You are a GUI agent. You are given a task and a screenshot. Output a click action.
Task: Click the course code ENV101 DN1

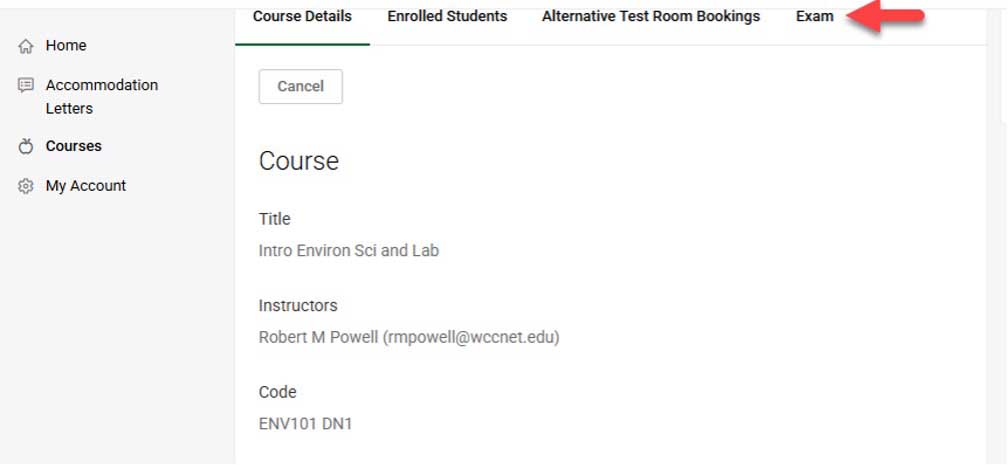[x=305, y=424]
